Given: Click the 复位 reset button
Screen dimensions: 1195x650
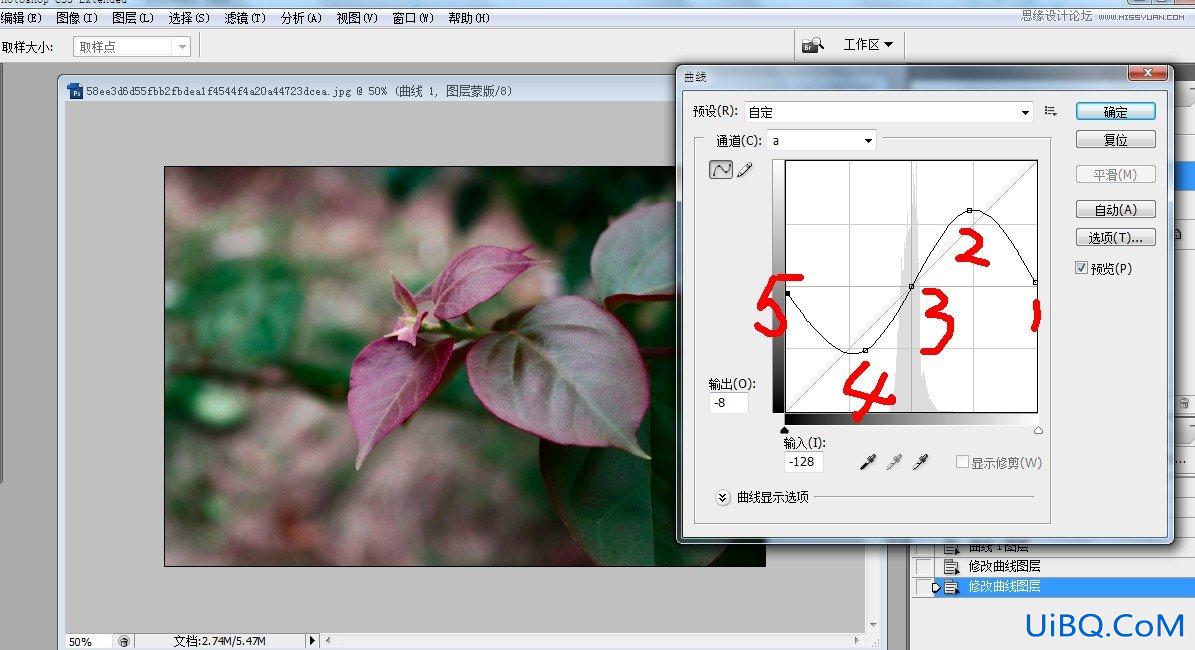Looking at the screenshot, I should (1116, 140).
